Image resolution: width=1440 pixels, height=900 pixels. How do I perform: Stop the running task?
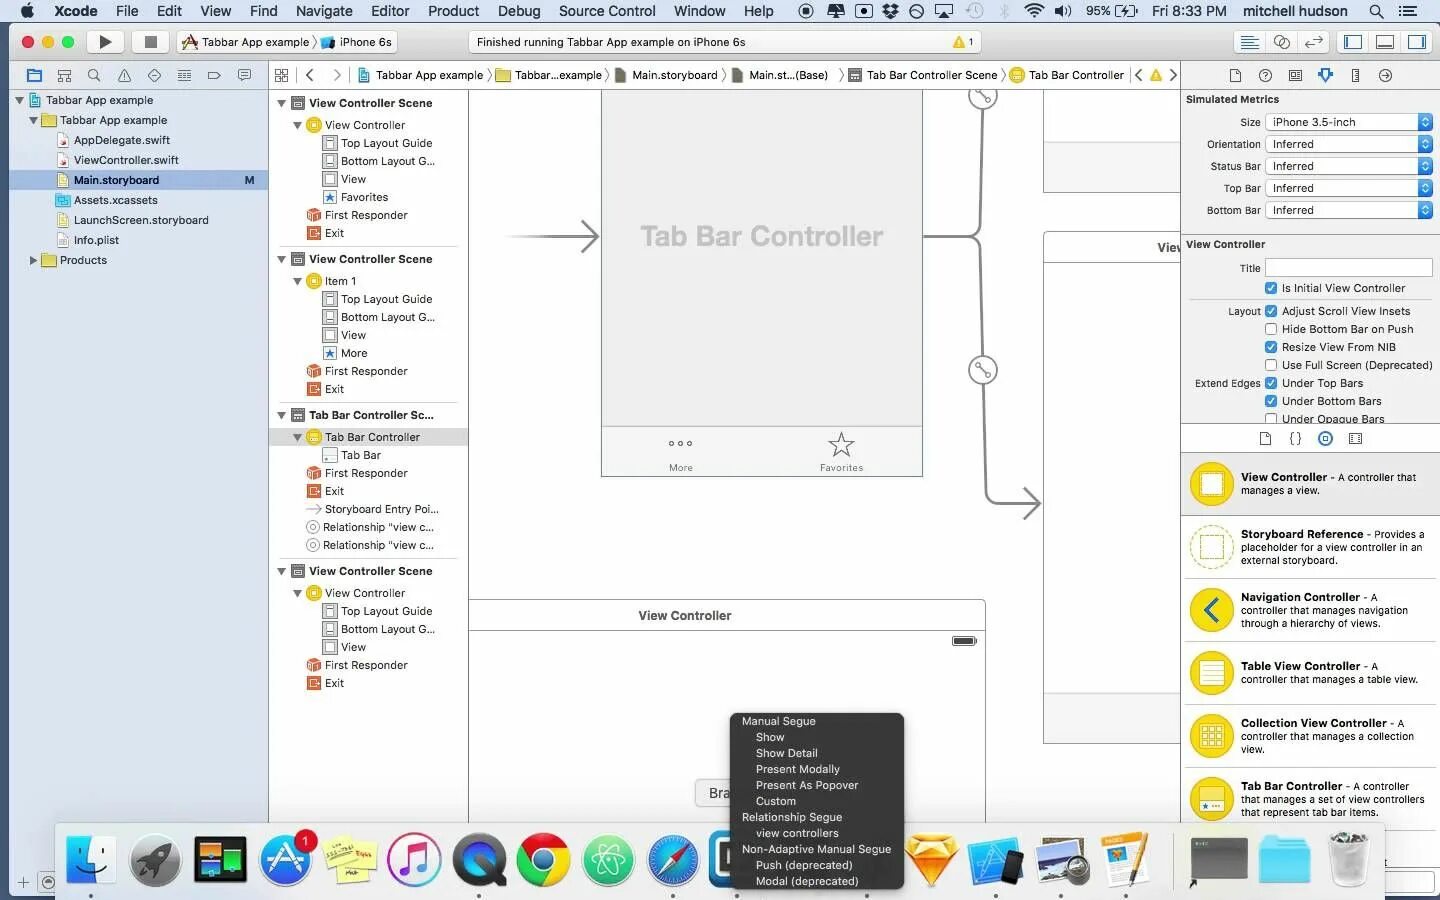click(151, 42)
